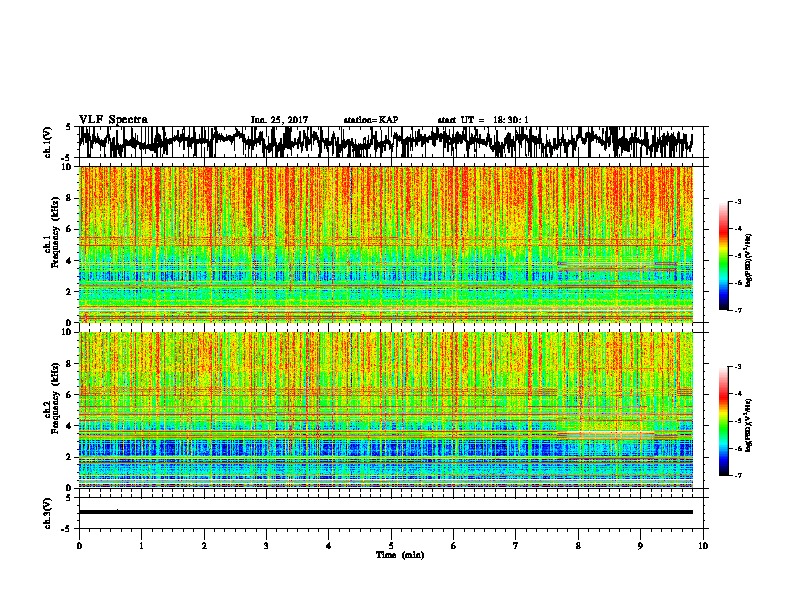Click time axis tick label "8"
Image resolution: width=792 pixels, height=612 pixels.
(578, 546)
